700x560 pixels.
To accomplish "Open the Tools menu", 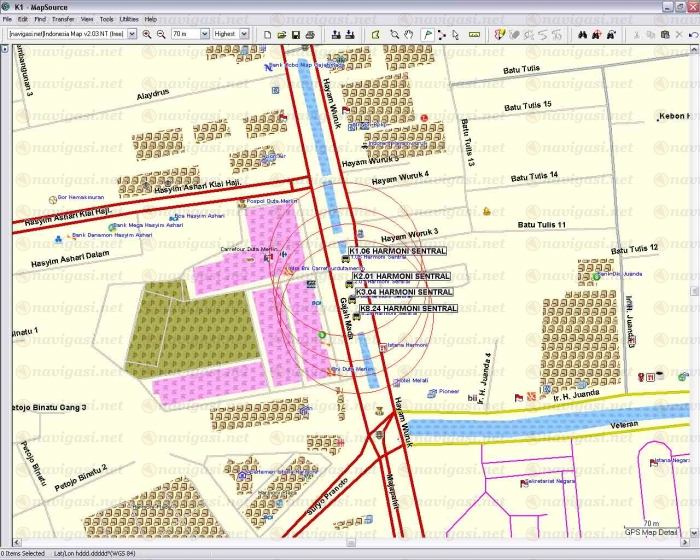I will click(106, 19).
